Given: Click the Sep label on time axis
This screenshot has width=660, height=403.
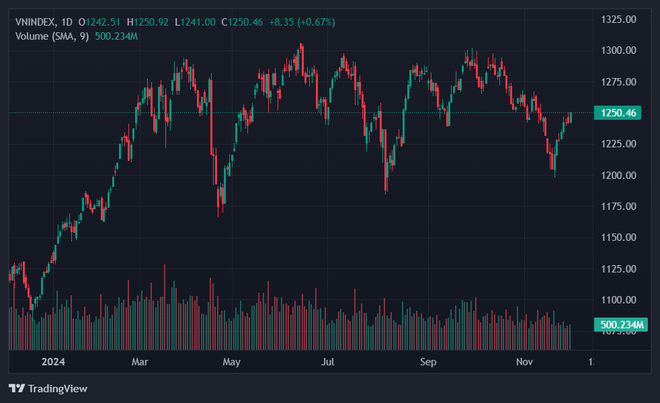Looking at the screenshot, I should point(429,360).
